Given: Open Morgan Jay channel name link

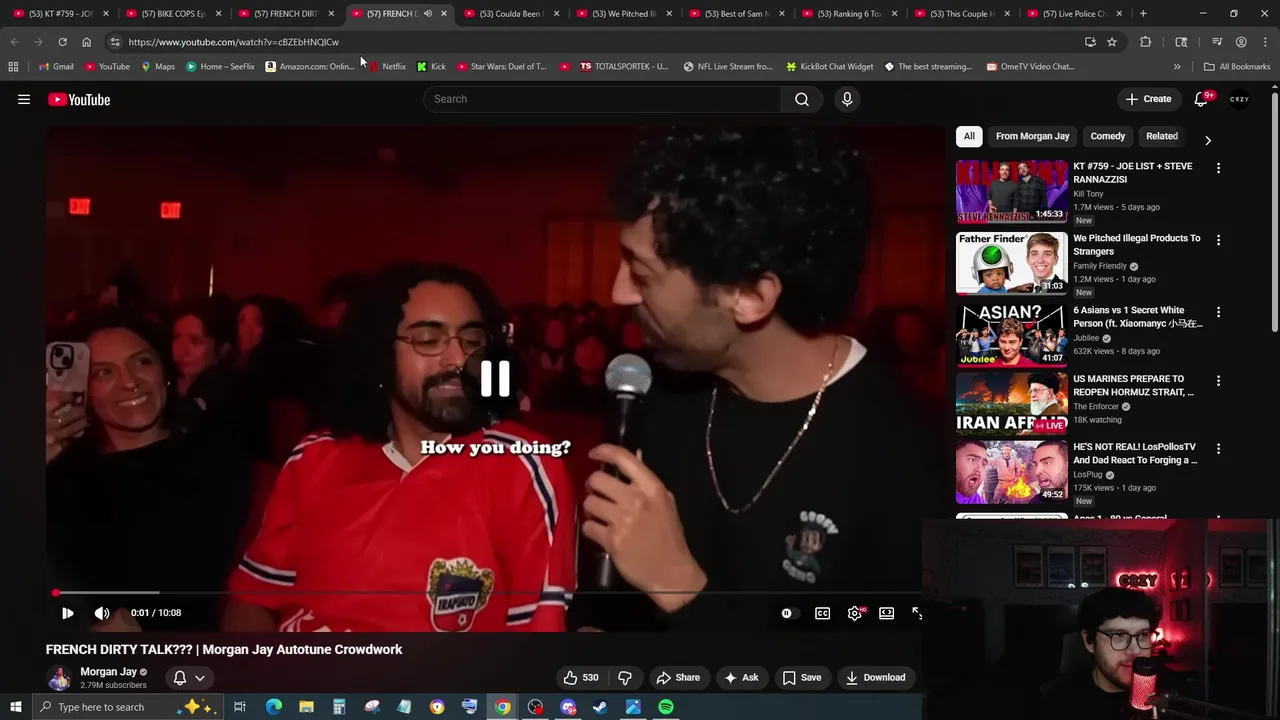Looking at the screenshot, I should [108, 672].
